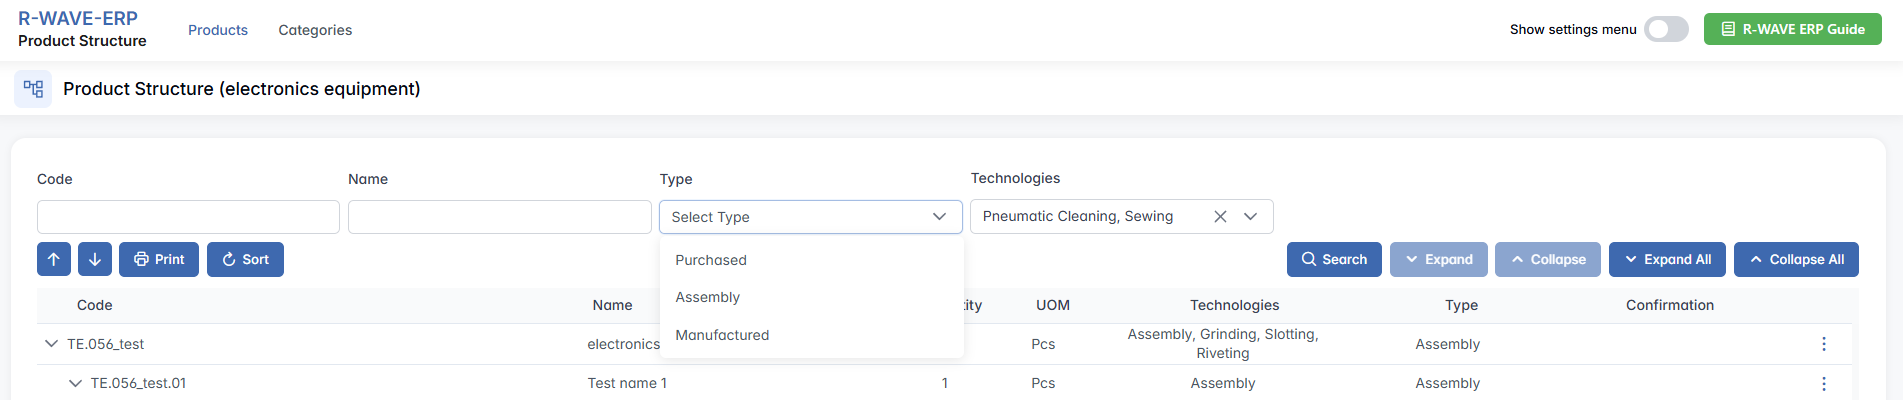Print the product structure
The height and width of the screenshot is (400, 1903).
(x=159, y=259)
